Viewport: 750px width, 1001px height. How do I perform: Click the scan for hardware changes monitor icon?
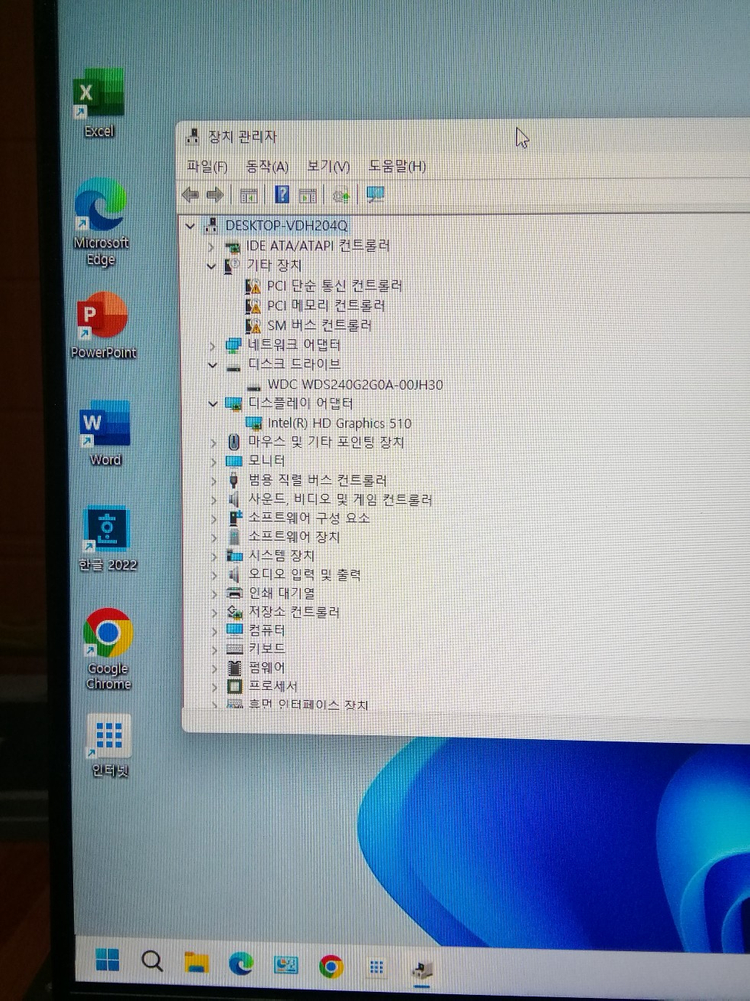click(375, 195)
